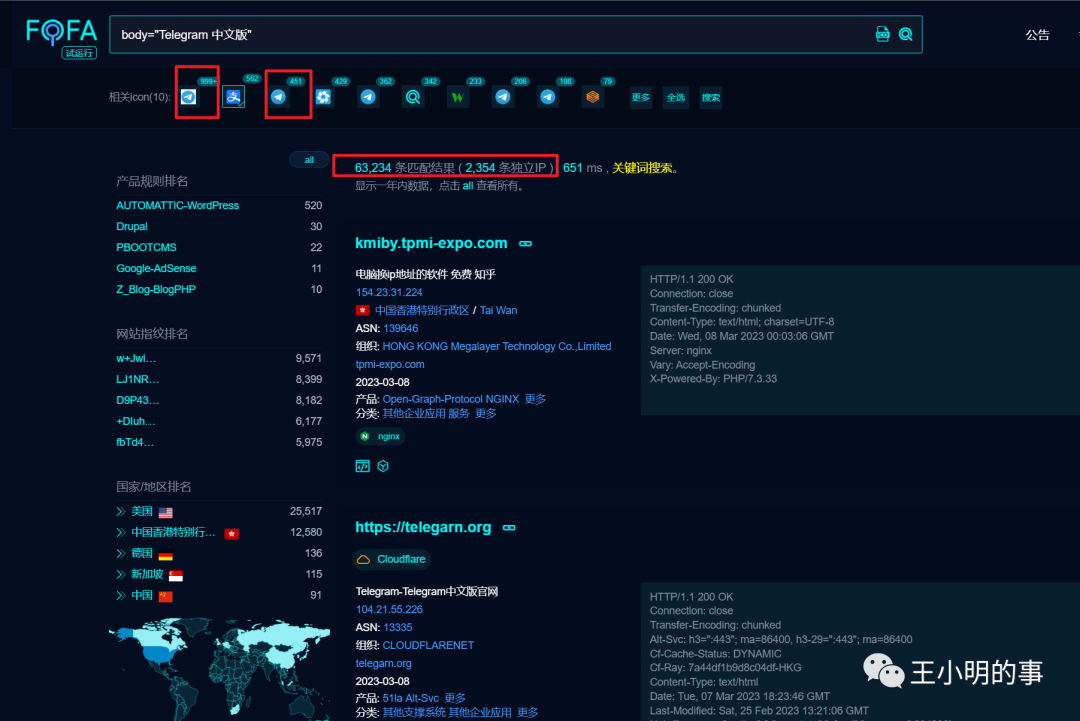
Task: Select the Telegram icon with 362 badge
Action: point(368,96)
